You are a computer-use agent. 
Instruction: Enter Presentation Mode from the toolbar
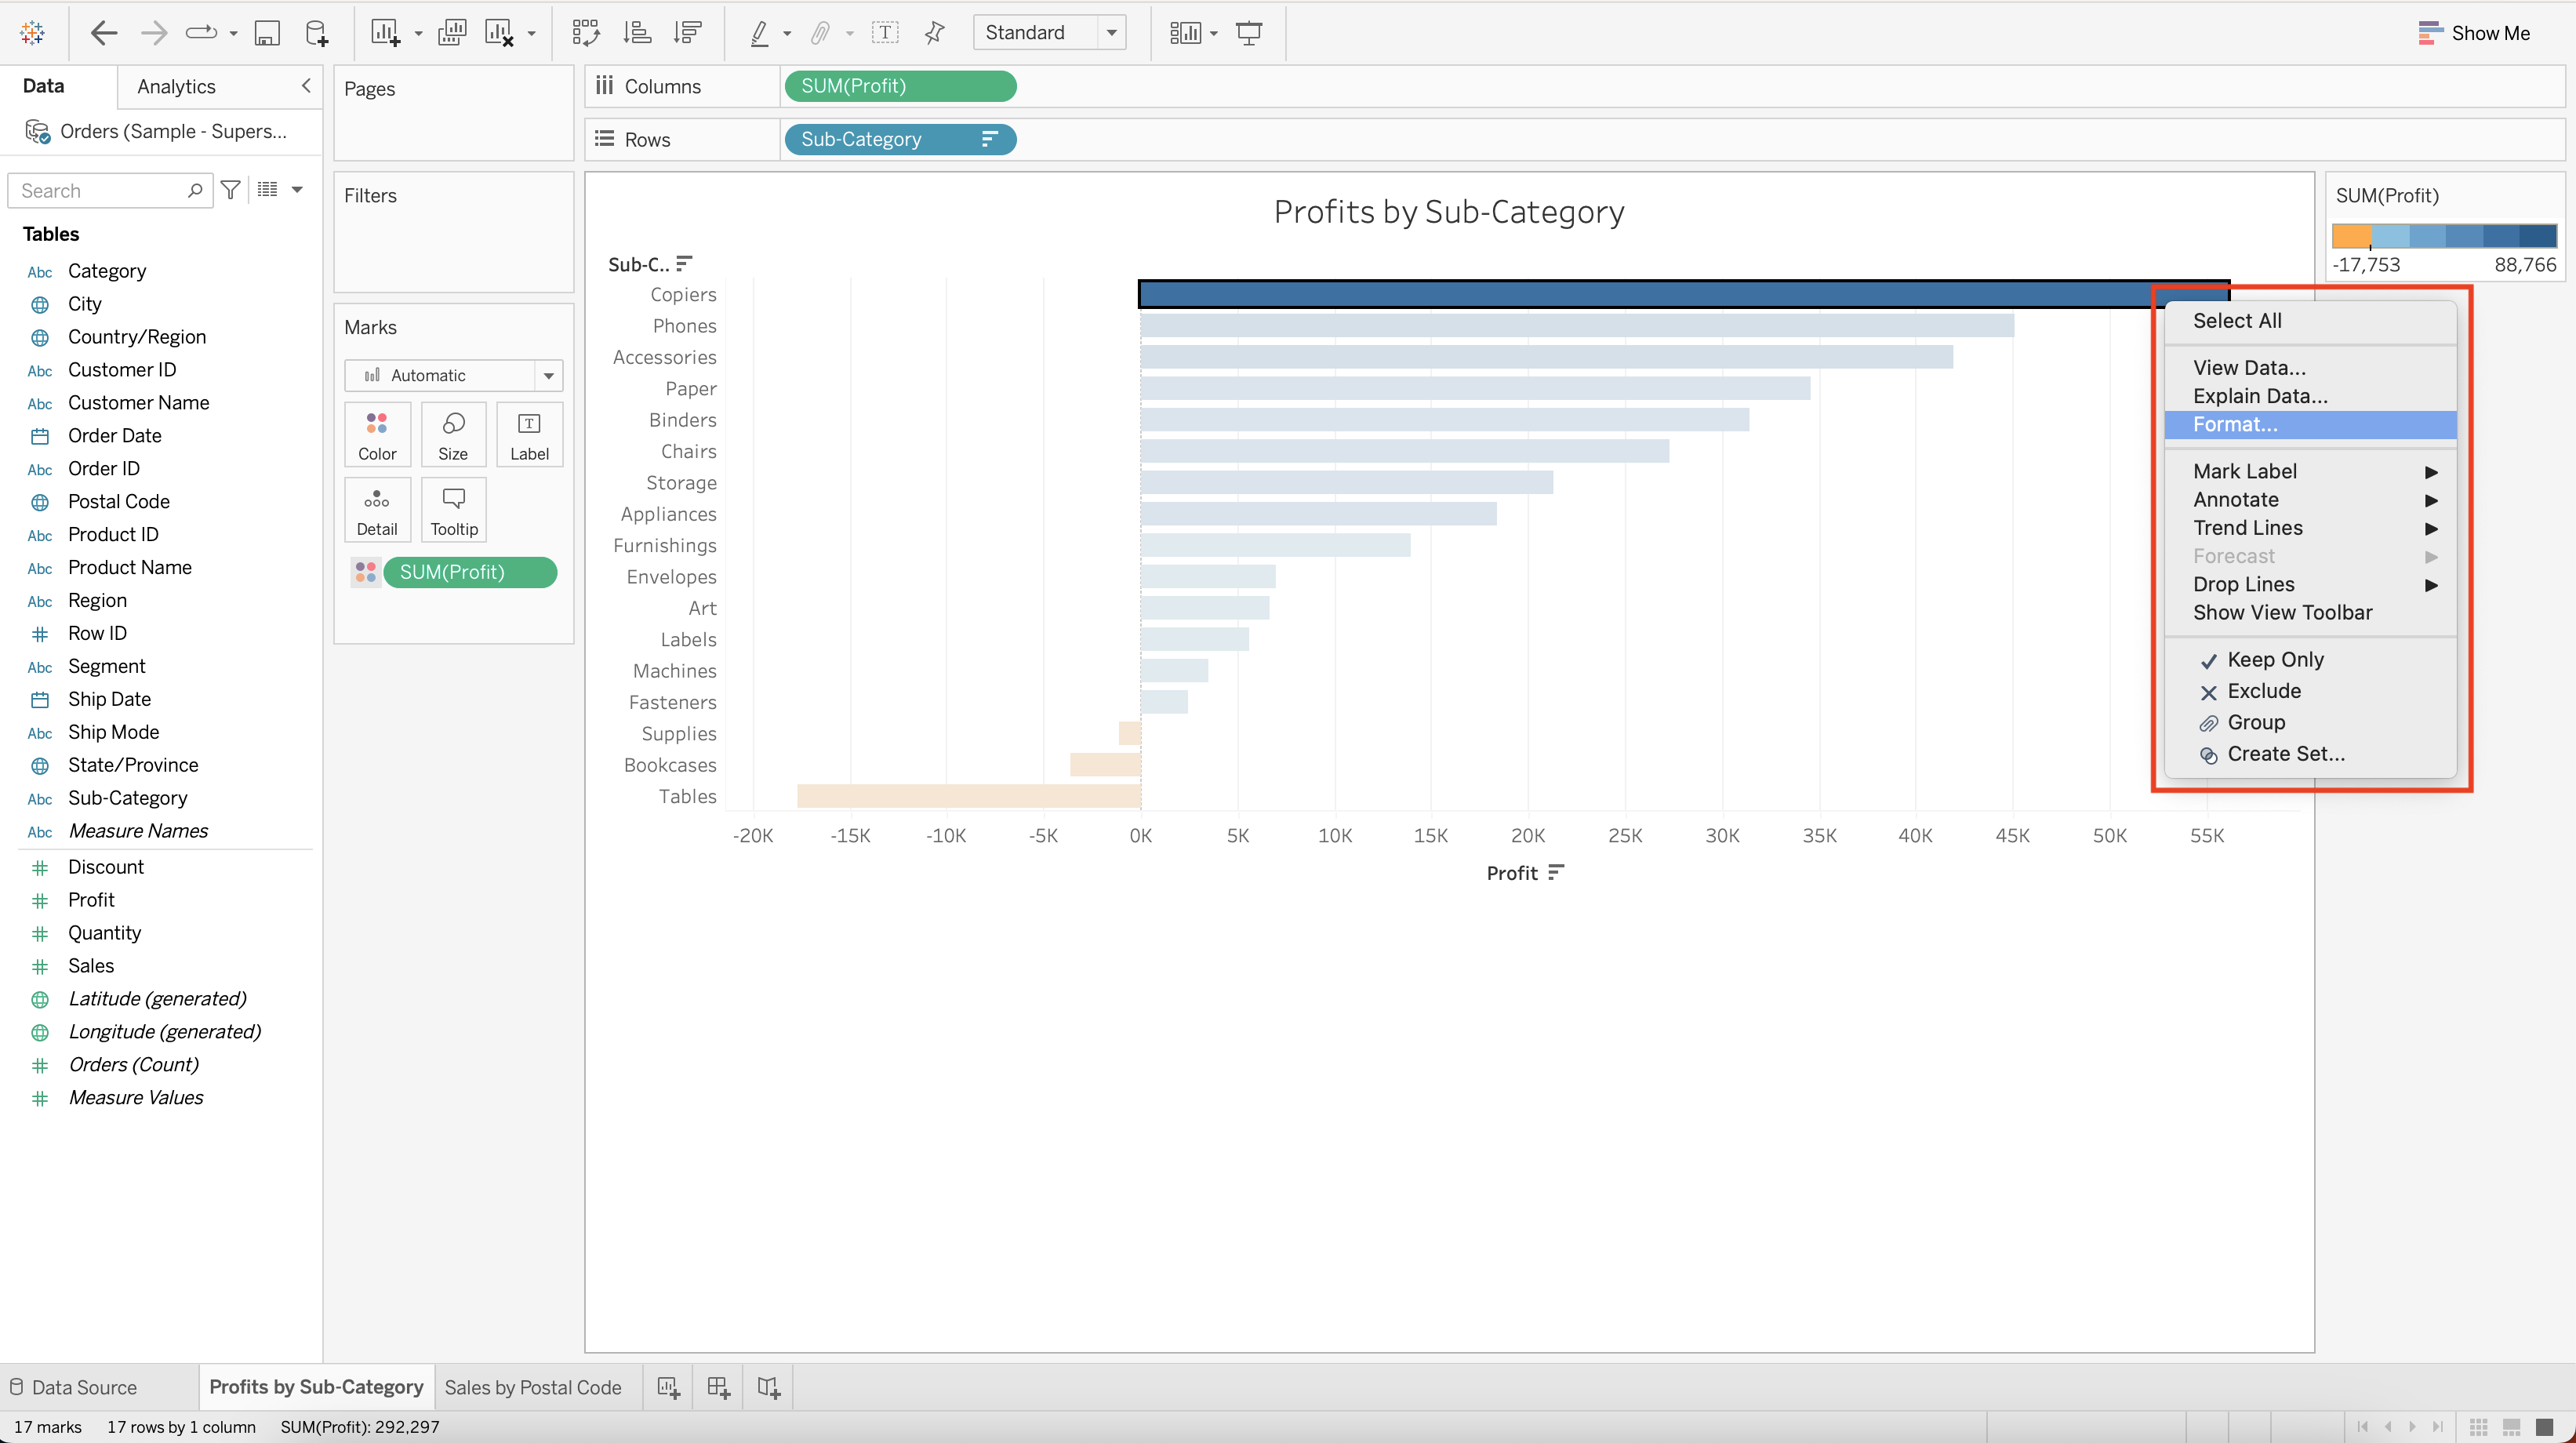point(1249,32)
